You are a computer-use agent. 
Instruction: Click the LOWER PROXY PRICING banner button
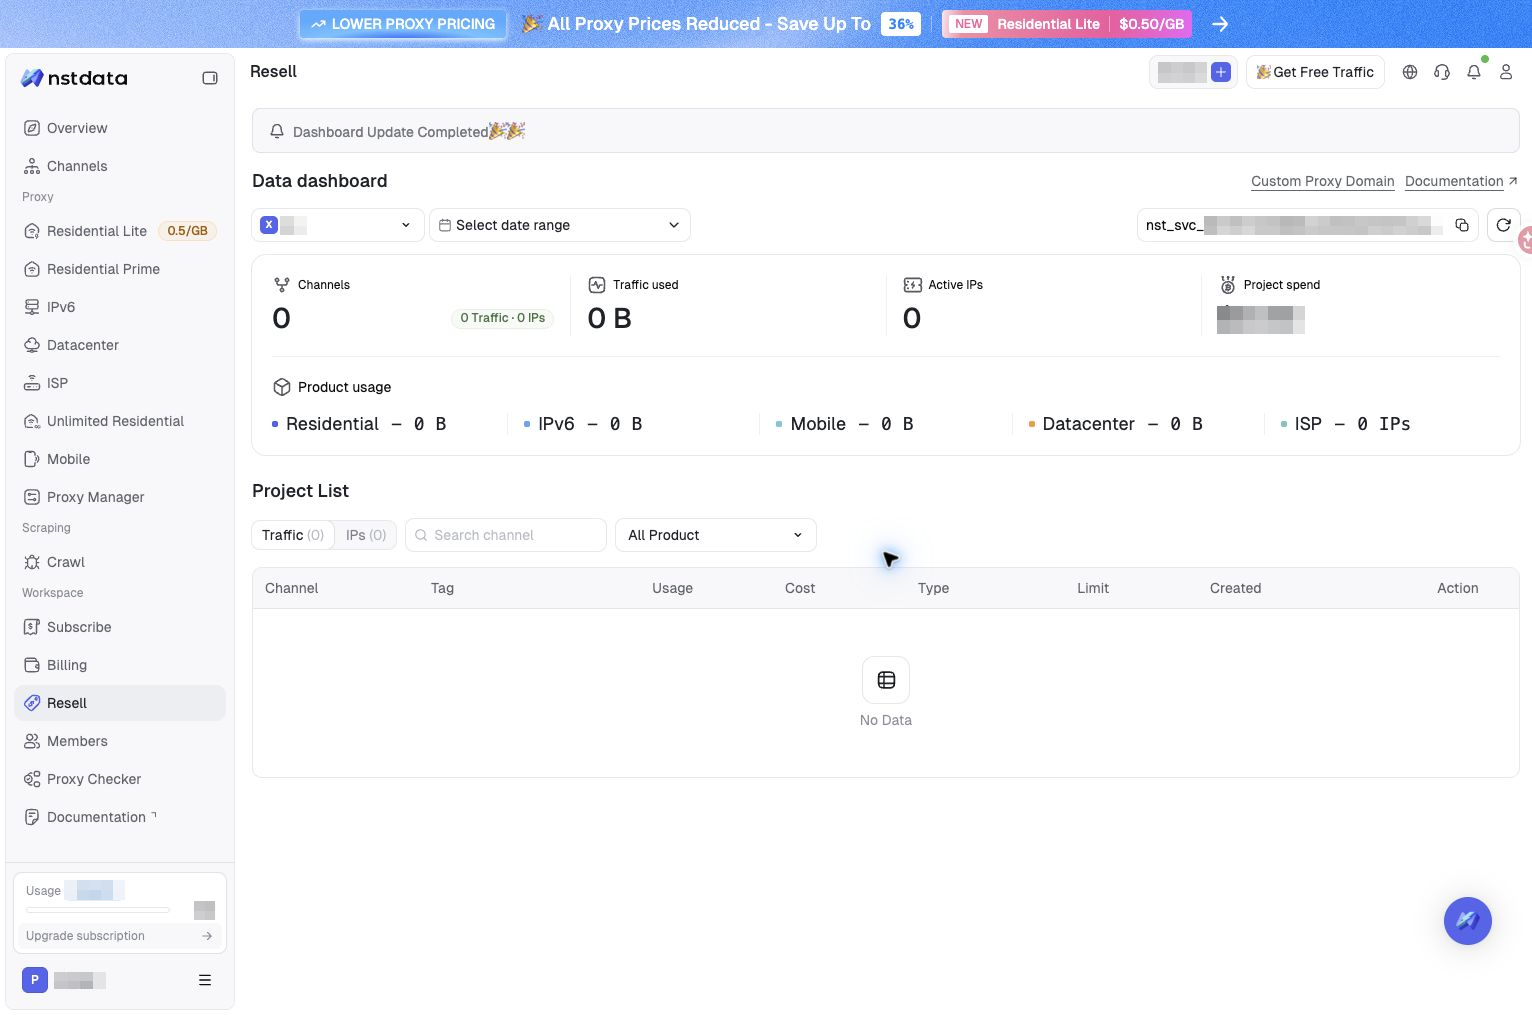point(403,24)
